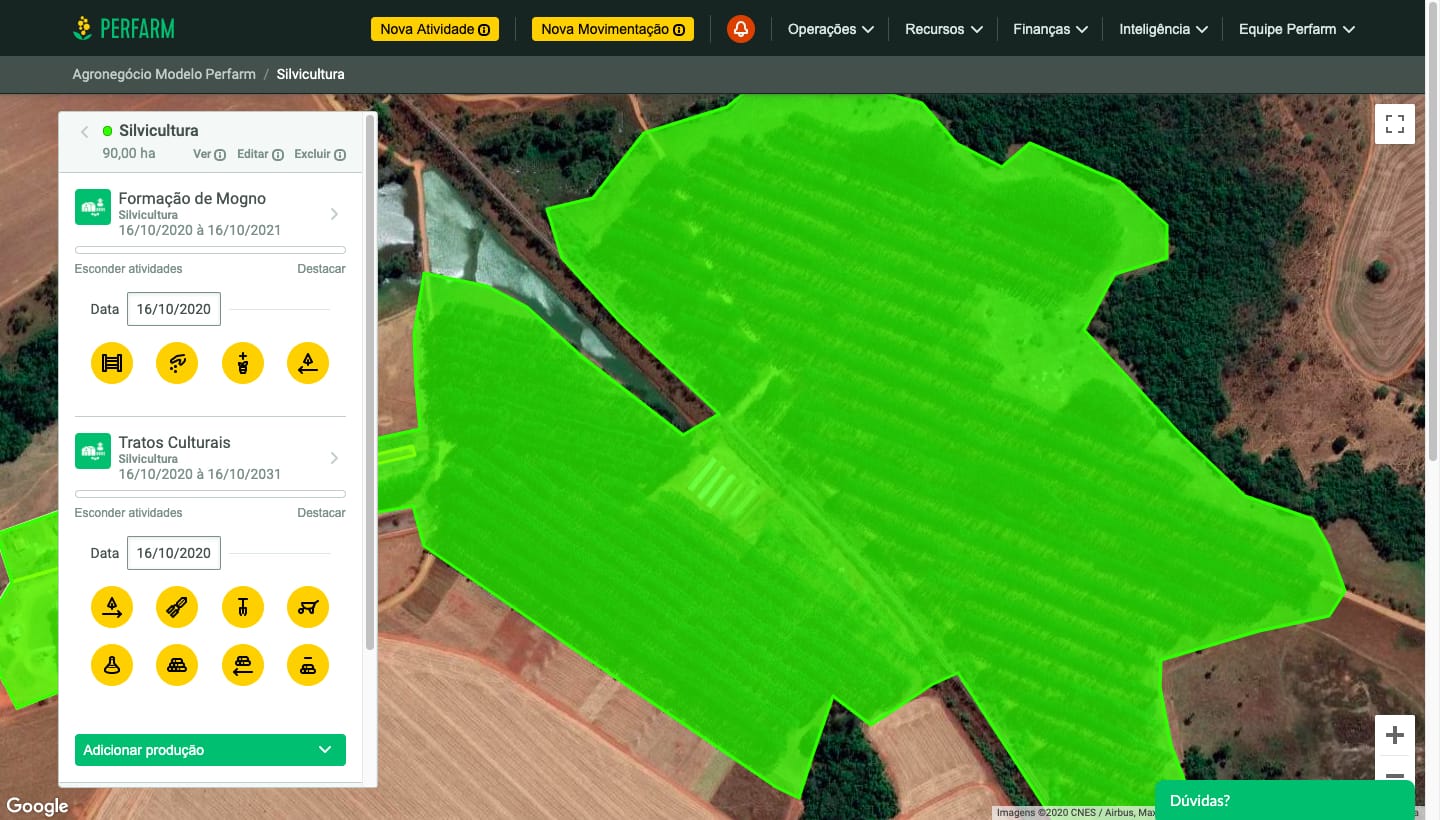The width and height of the screenshot is (1440, 820).
Task: Hide activities for Formação de Mogno
Action: 128,269
